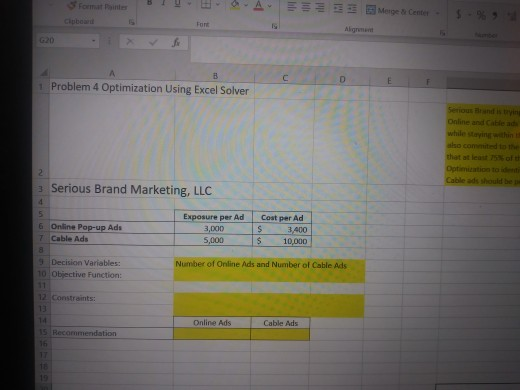Image resolution: width=520 pixels, height=390 pixels.
Task: Select the cost value 10,000
Action: [x=282, y=241]
